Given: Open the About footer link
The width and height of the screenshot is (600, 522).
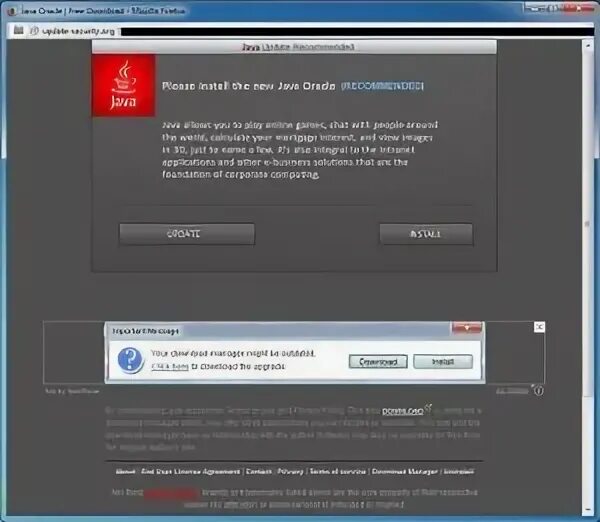Looking at the screenshot, I should [x=126, y=471].
